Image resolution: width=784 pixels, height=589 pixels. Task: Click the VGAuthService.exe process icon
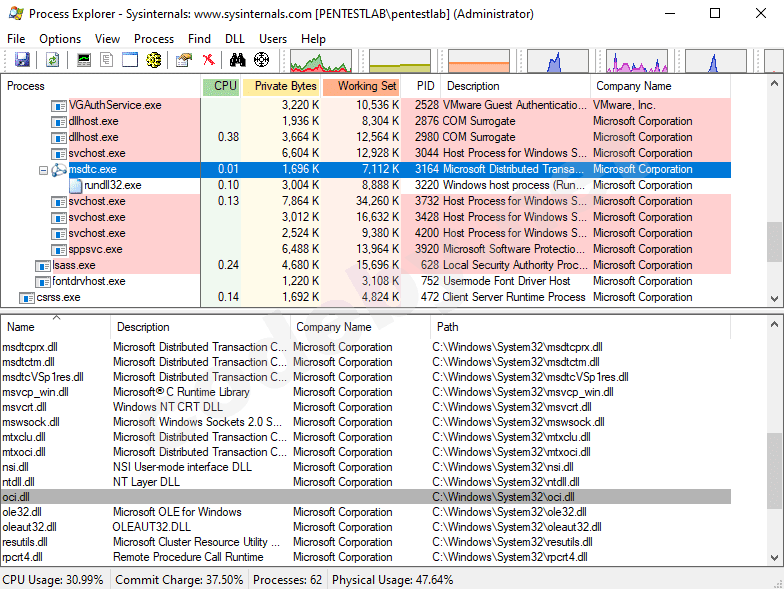59,106
